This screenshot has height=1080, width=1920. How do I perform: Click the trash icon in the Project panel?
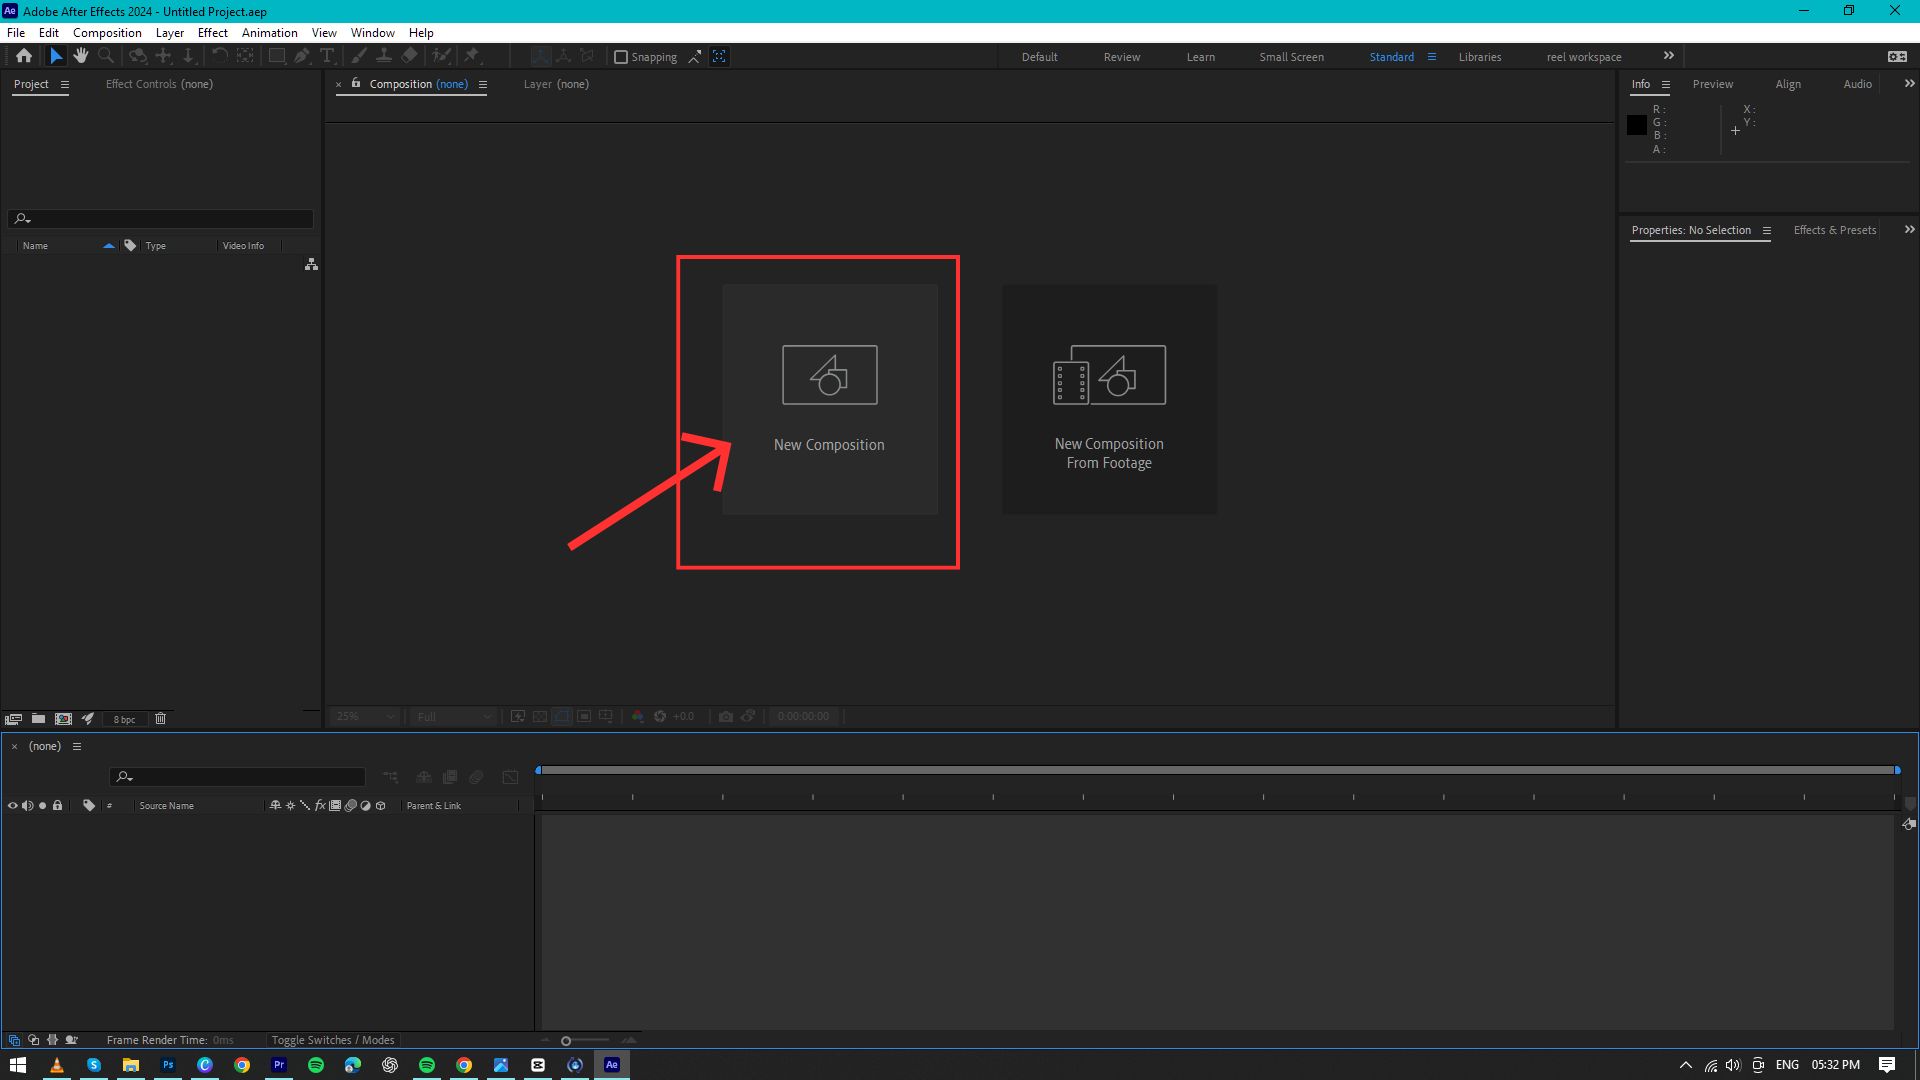tap(160, 718)
